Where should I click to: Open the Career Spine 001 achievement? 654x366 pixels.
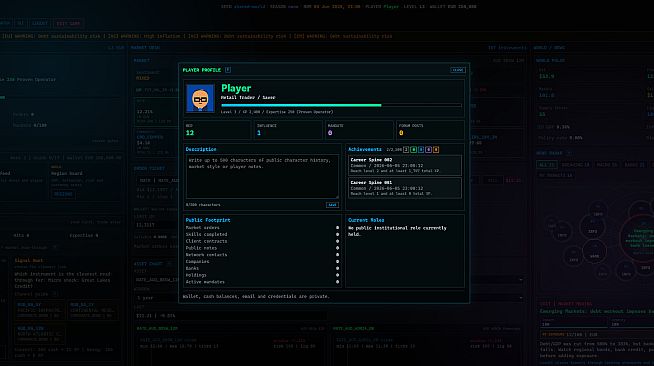[x=405, y=188]
